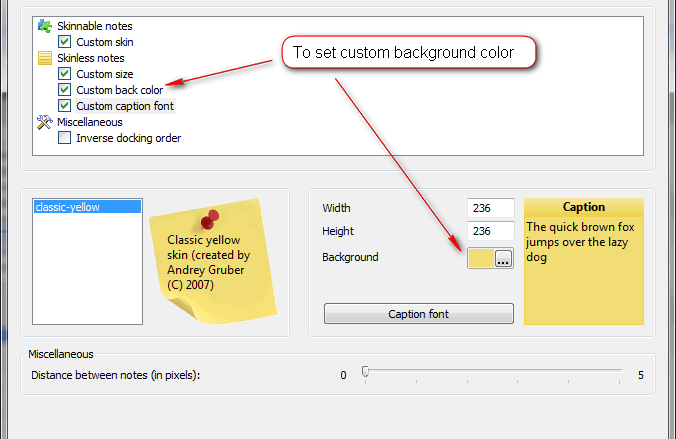This screenshot has width=676, height=439.
Task: Click the Skinnable notes puzzle icon
Action: click(44, 26)
